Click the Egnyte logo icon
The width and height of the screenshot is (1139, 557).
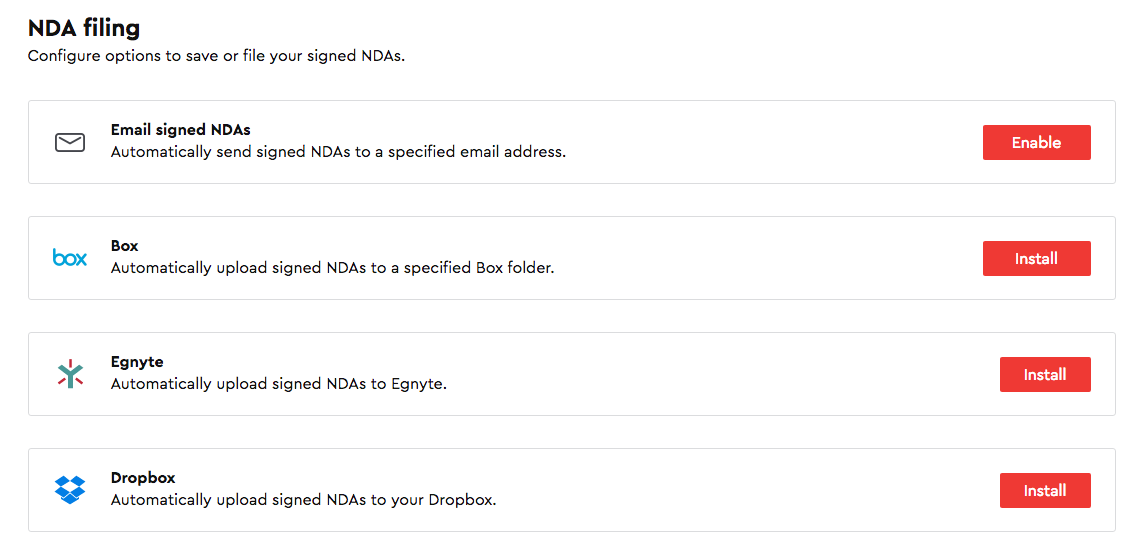[x=70, y=374]
